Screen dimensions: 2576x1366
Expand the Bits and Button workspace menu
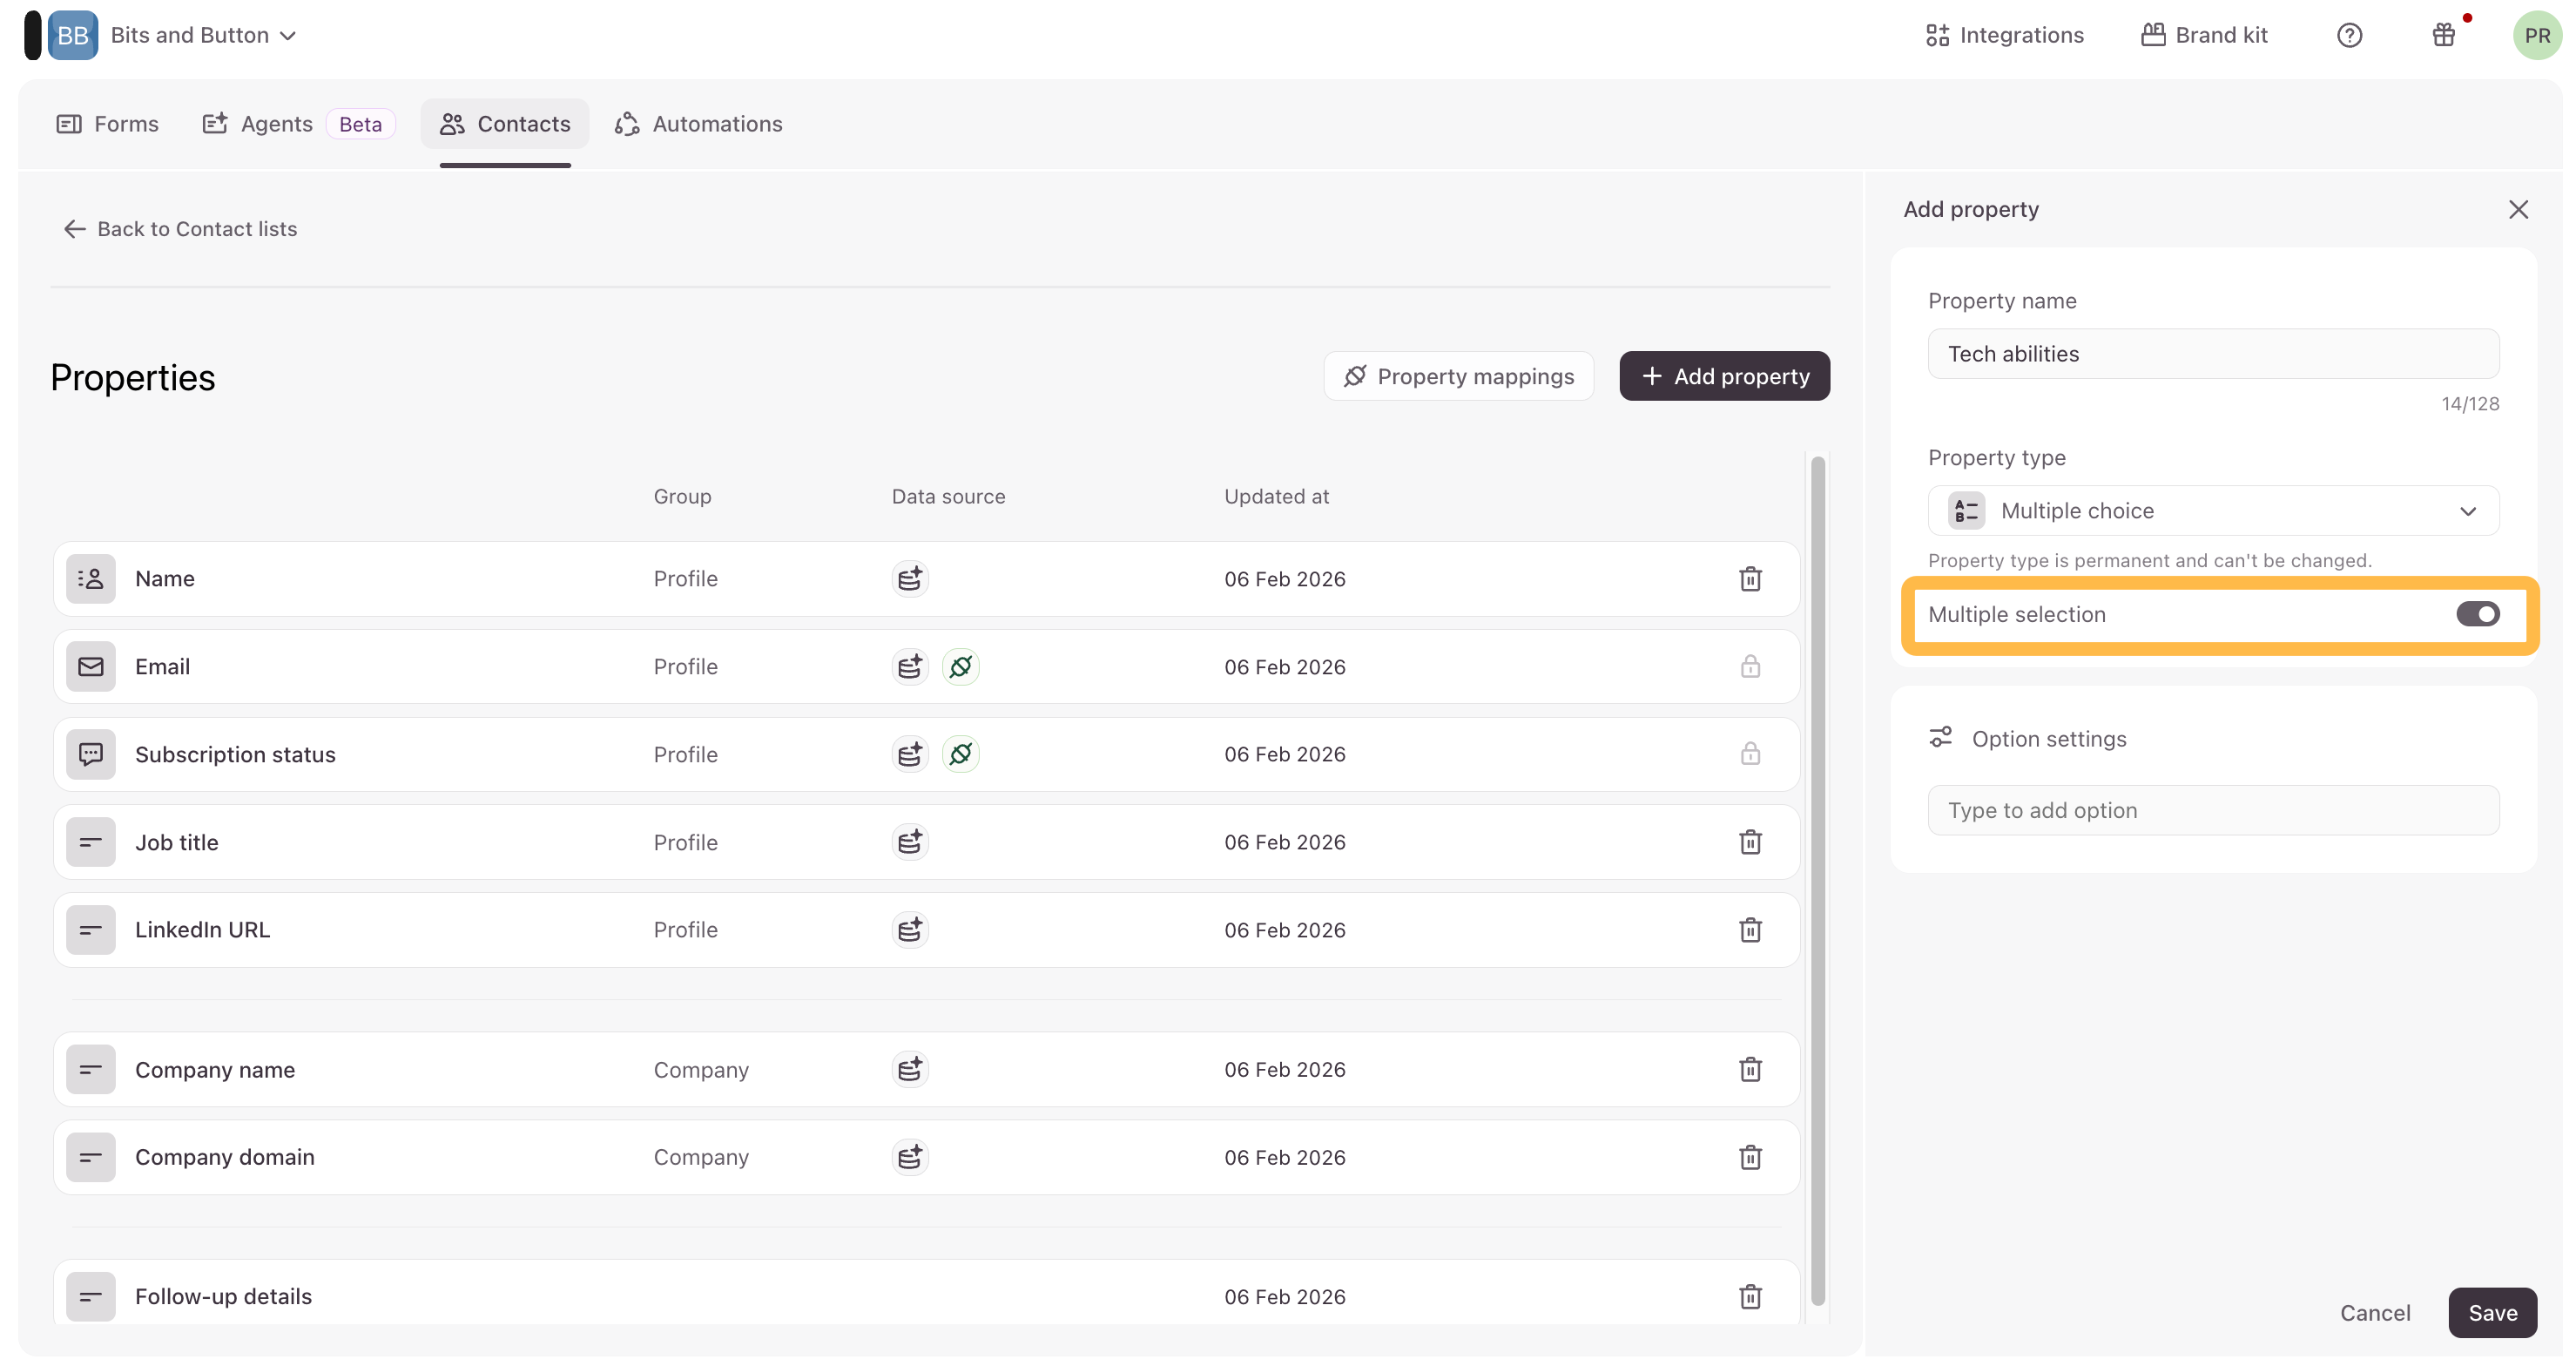click(203, 36)
